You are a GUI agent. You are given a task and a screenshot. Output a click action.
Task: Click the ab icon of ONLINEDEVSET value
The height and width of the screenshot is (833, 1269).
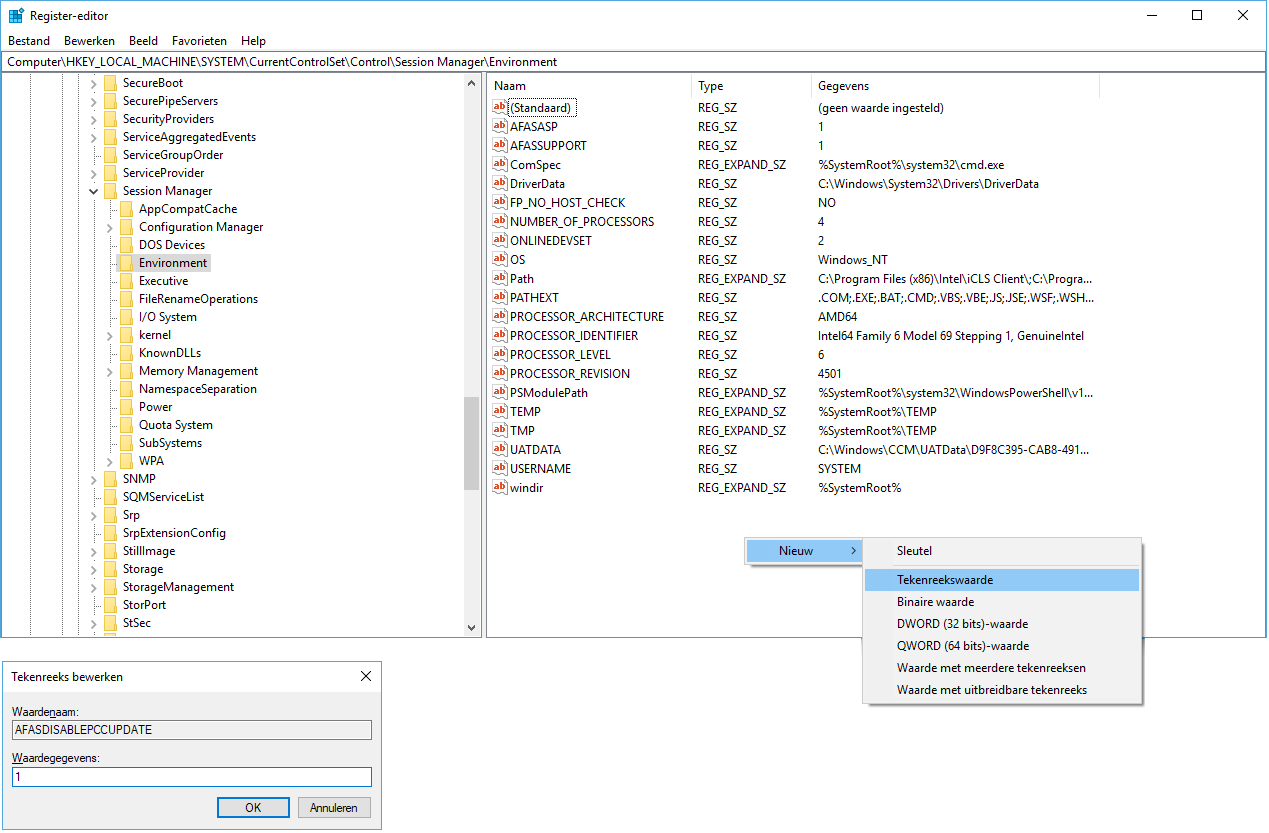pyautogui.click(x=501, y=240)
